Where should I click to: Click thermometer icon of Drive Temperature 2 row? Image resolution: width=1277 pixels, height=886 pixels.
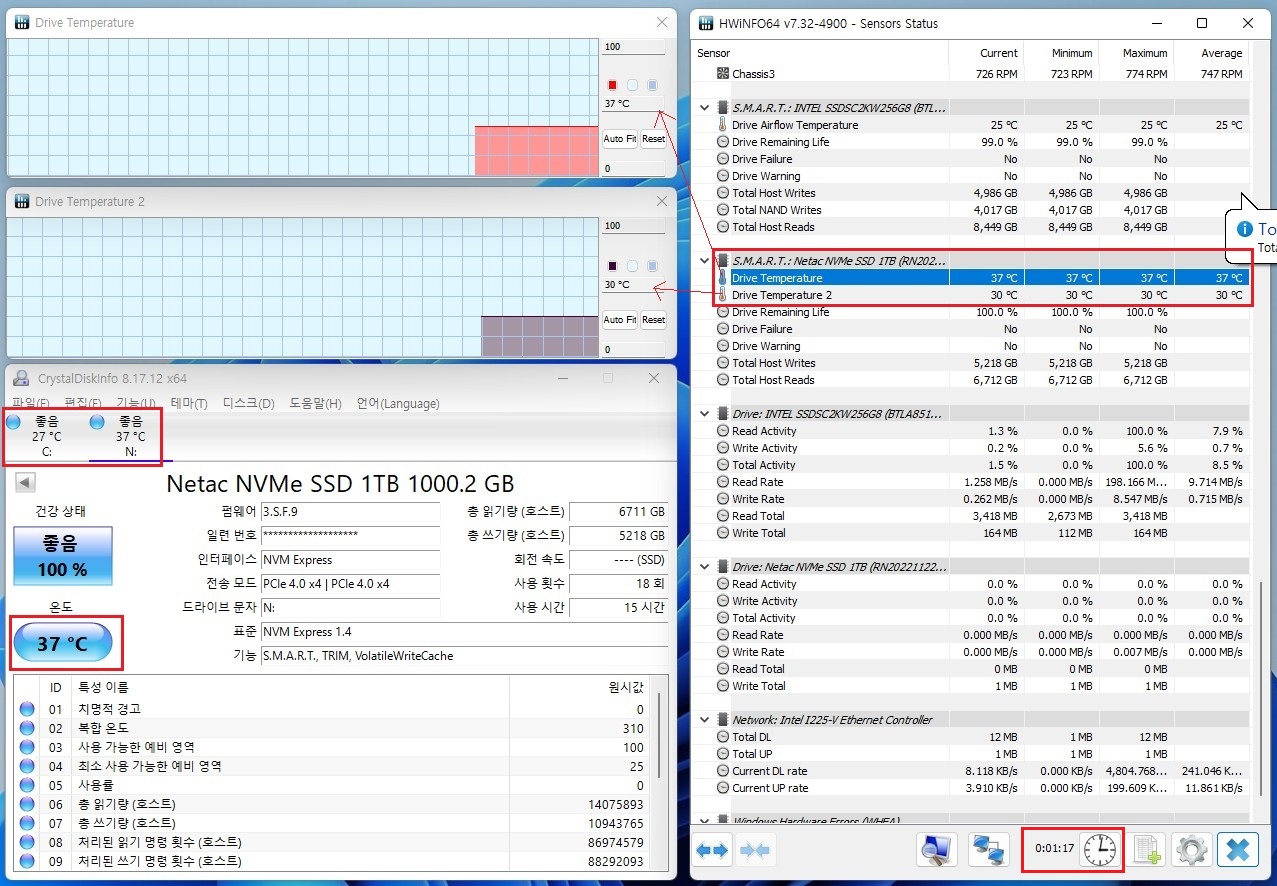(723, 295)
